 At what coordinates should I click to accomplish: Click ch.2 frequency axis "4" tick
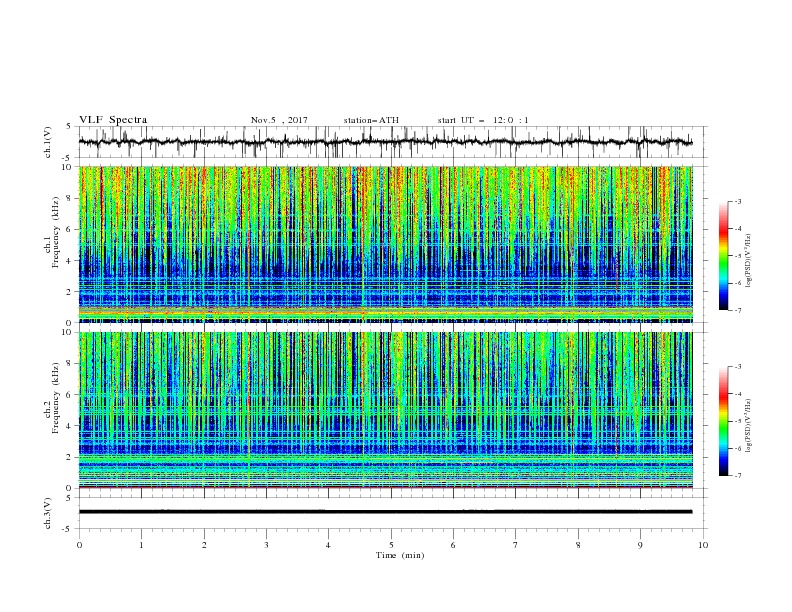(70, 426)
